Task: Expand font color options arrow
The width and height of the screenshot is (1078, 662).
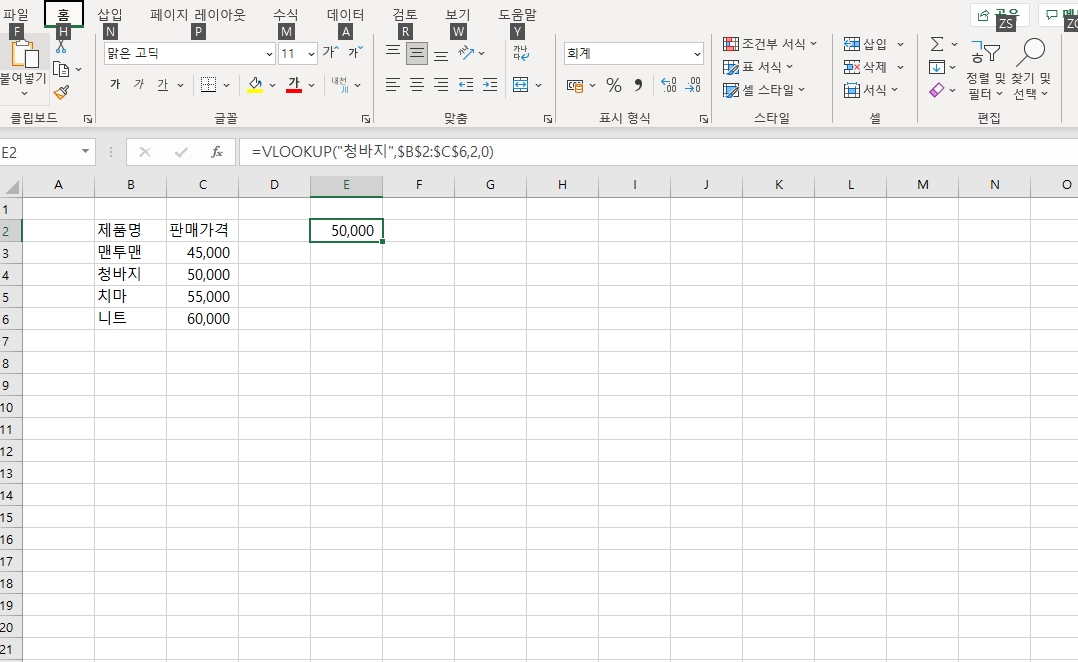Action: 311,85
